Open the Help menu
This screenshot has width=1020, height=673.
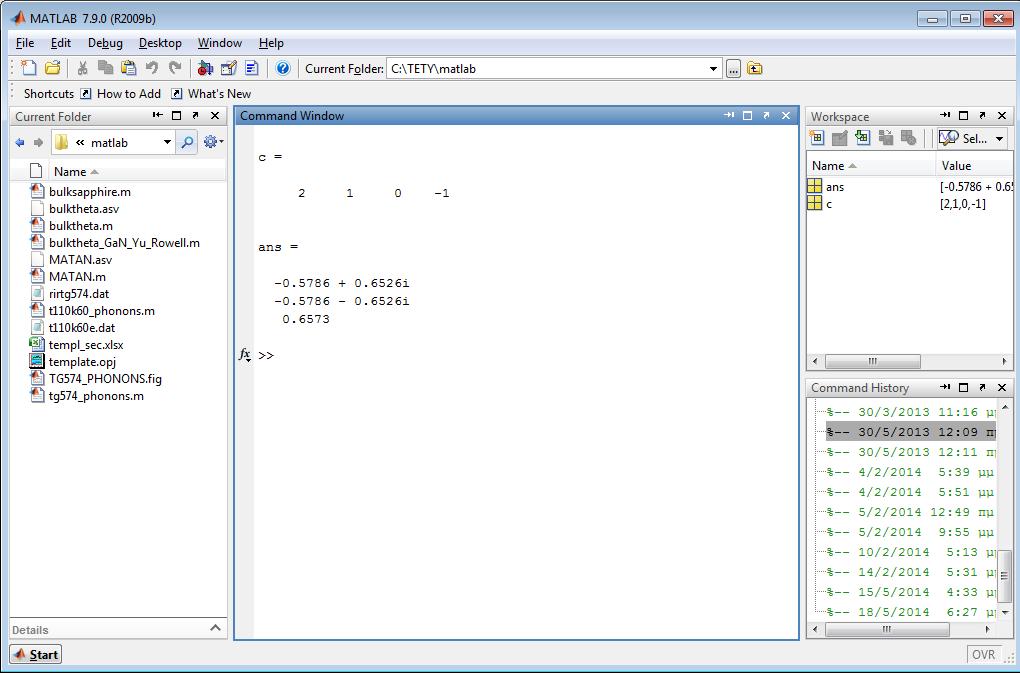(271, 43)
